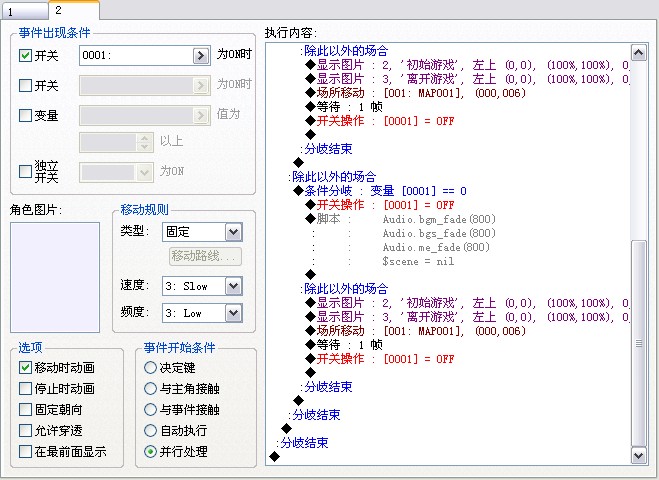Screen dimensions: 659x480
Task: Enable the 独立开关 condition checkbox
Action: (x=25, y=171)
